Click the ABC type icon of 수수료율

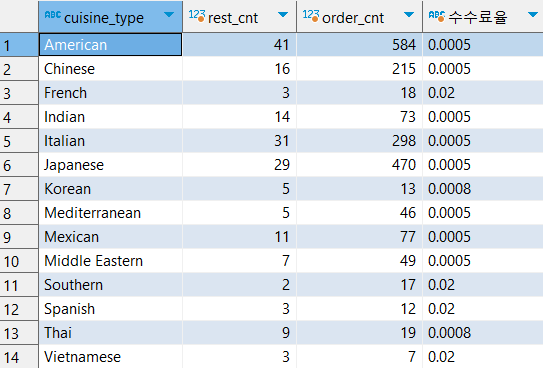437,16
